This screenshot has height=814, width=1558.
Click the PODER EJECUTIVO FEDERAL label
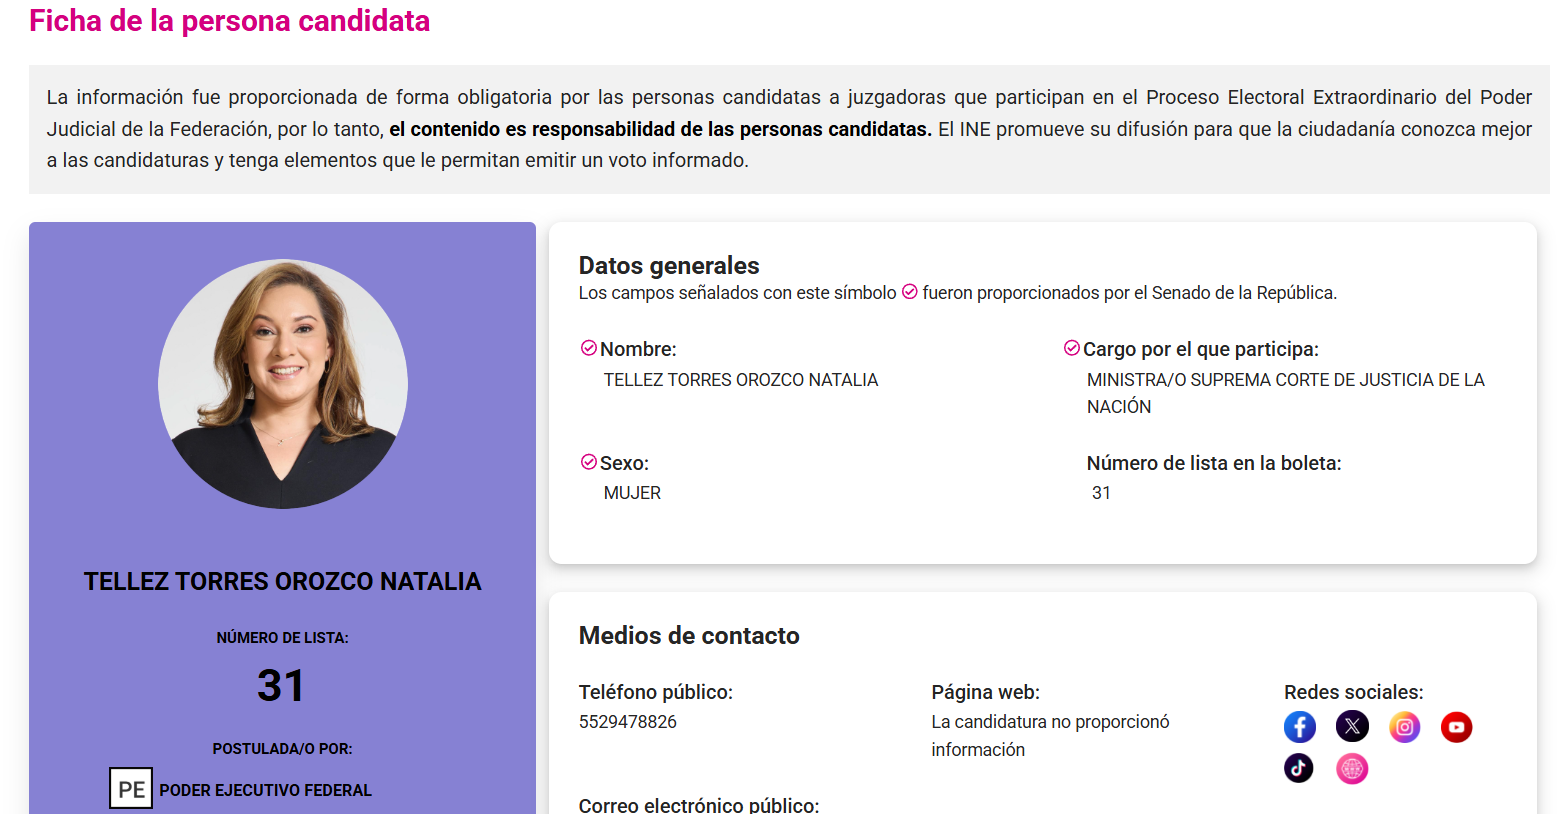[x=265, y=790]
